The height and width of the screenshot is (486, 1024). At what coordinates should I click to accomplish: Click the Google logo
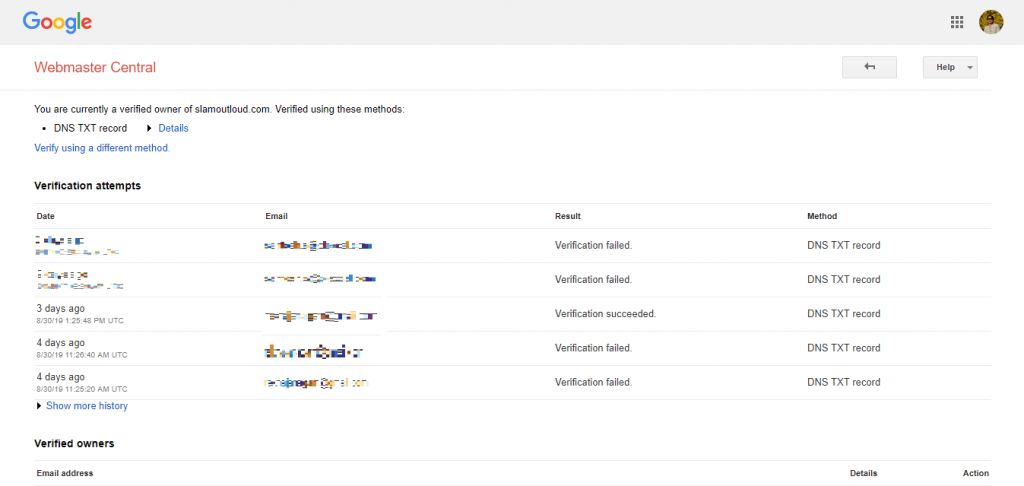click(57, 22)
